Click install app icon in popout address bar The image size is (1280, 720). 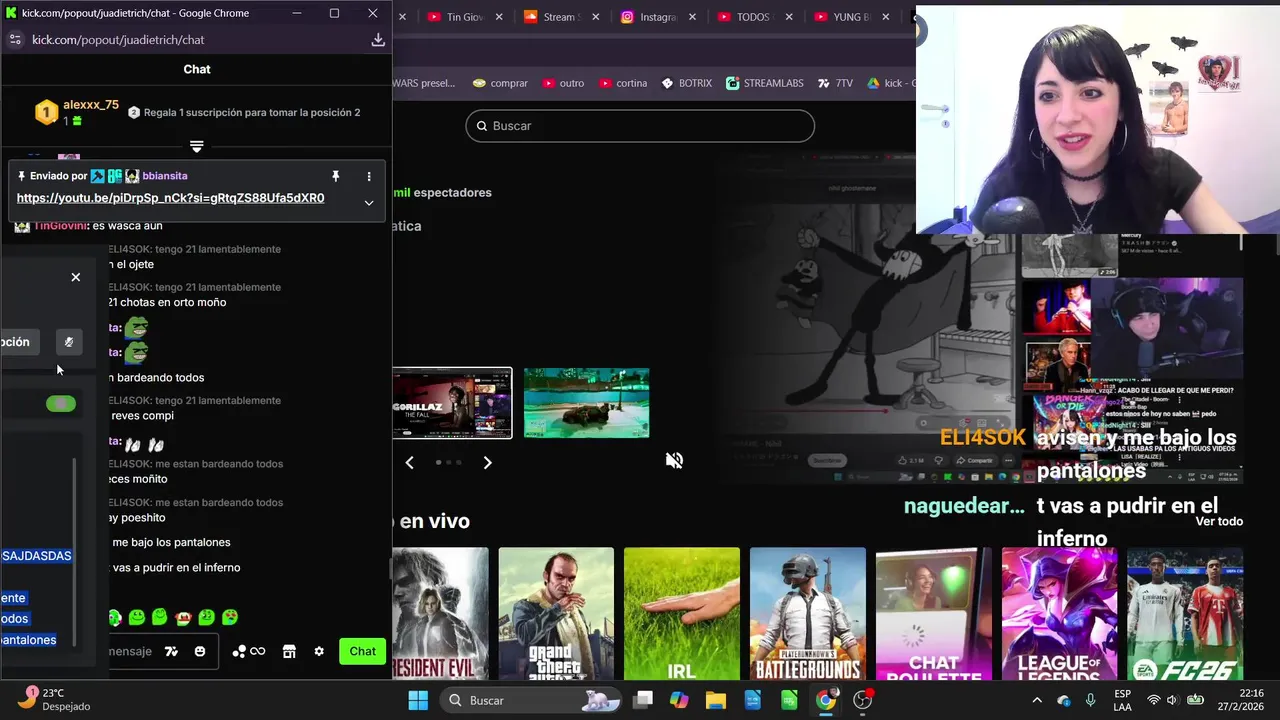[x=378, y=40]
